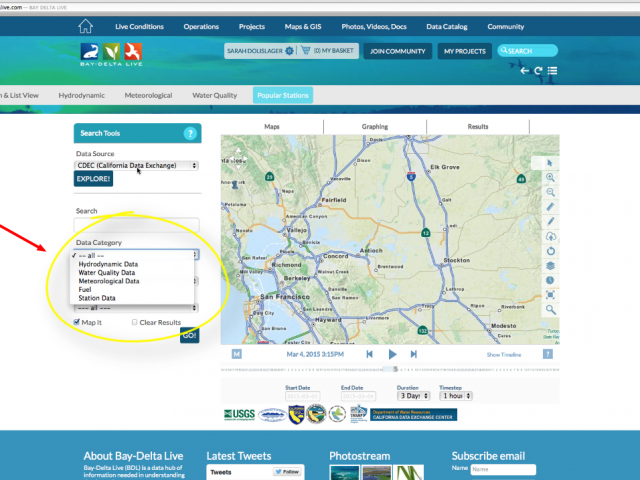Screen dimensions: 640x480
Task: Zoom in using the map magnifier-plus icon
Action: coord(550,178)
